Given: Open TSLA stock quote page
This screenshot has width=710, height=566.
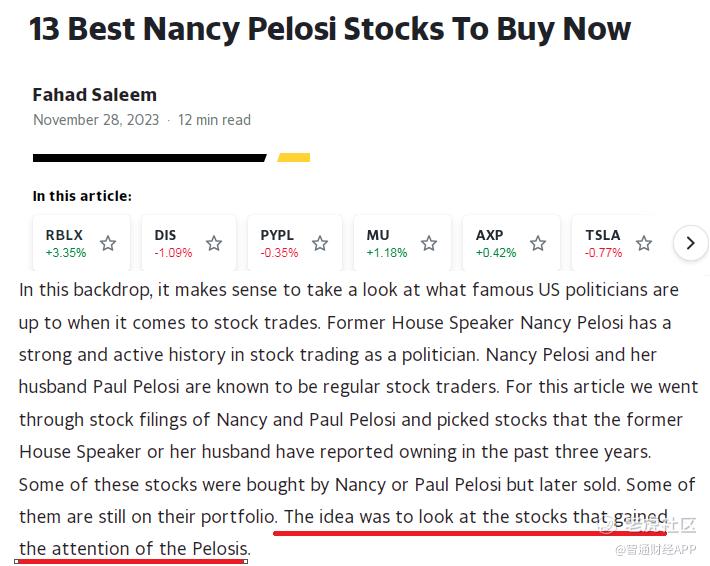Looking at the screenshot, I should (x=602, y=235).
